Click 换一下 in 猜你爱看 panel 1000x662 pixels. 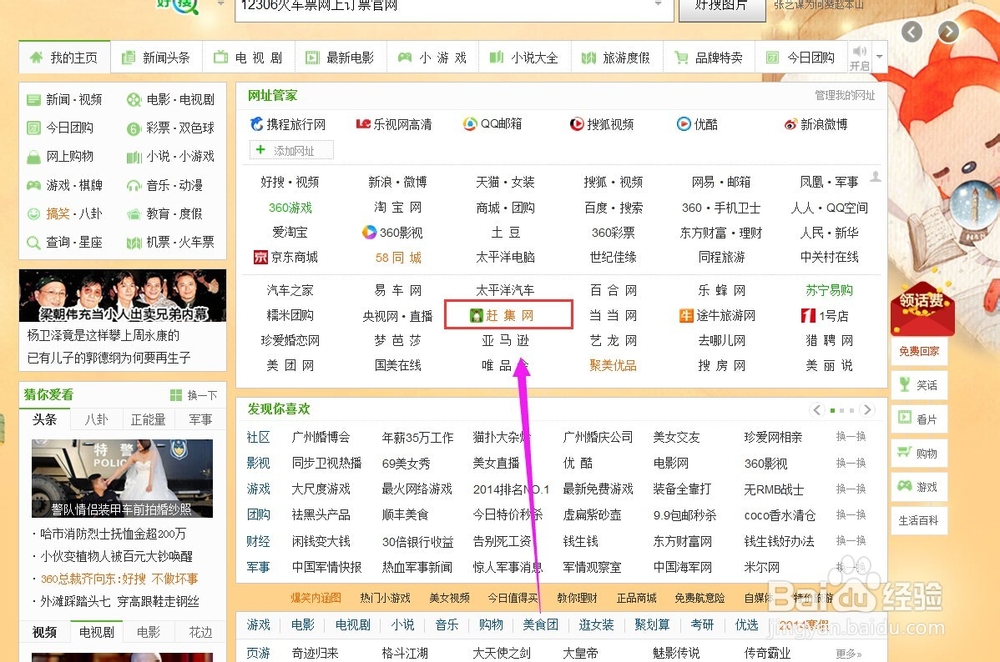coord(194,395)
